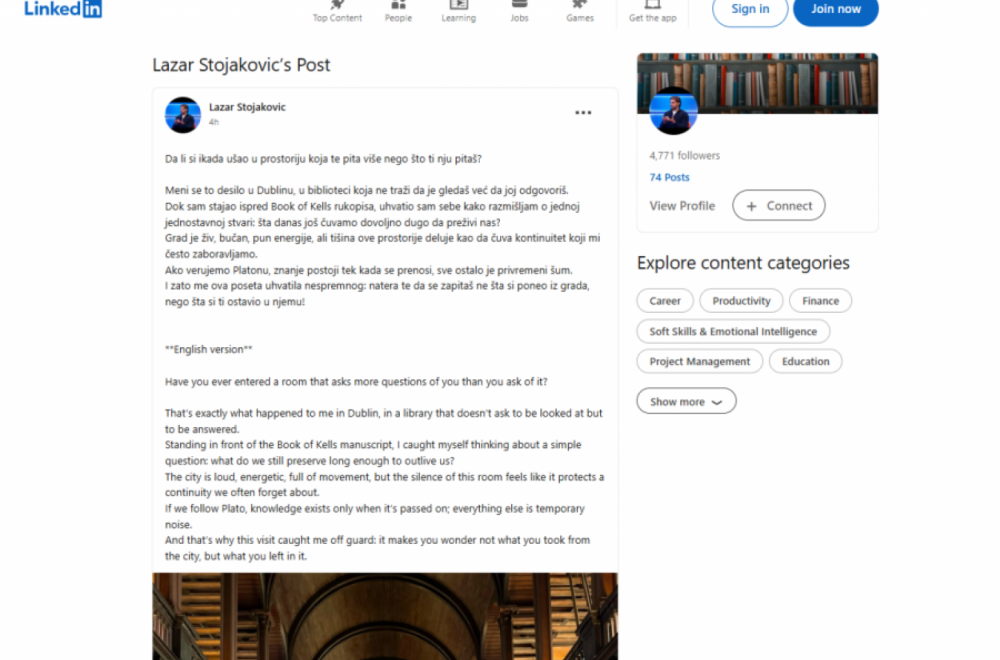
Task: Click the Sign in button
Action: point(749,9)
